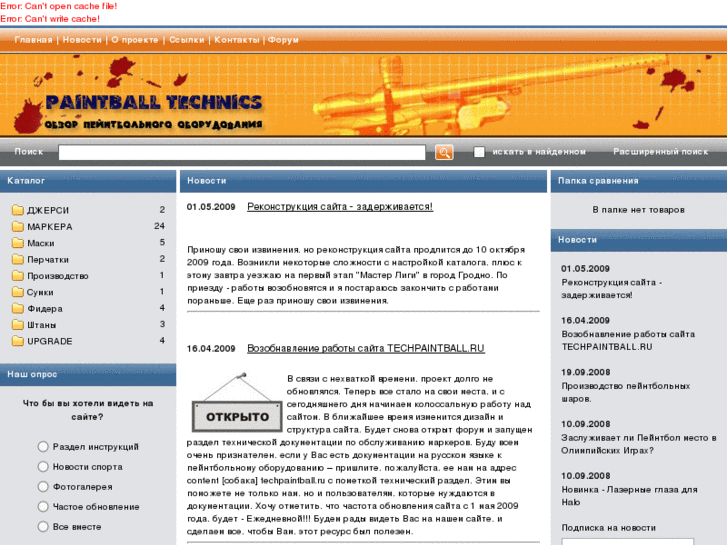Click the 'Наш опрос' panel header
This screenshot has height=545, width=727.
pos(88,374)
